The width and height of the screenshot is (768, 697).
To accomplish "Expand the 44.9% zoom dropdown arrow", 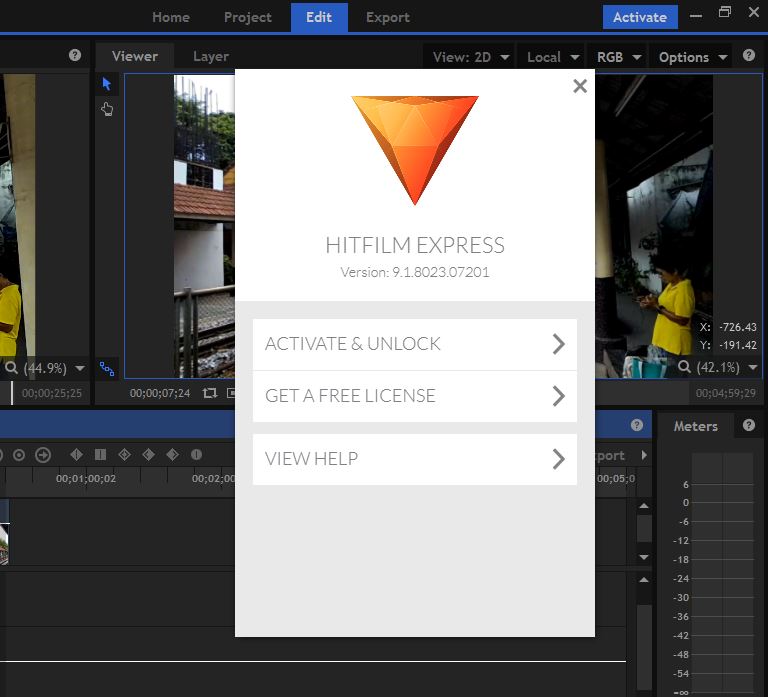I will pyautogui.click(x=80, y=368).
